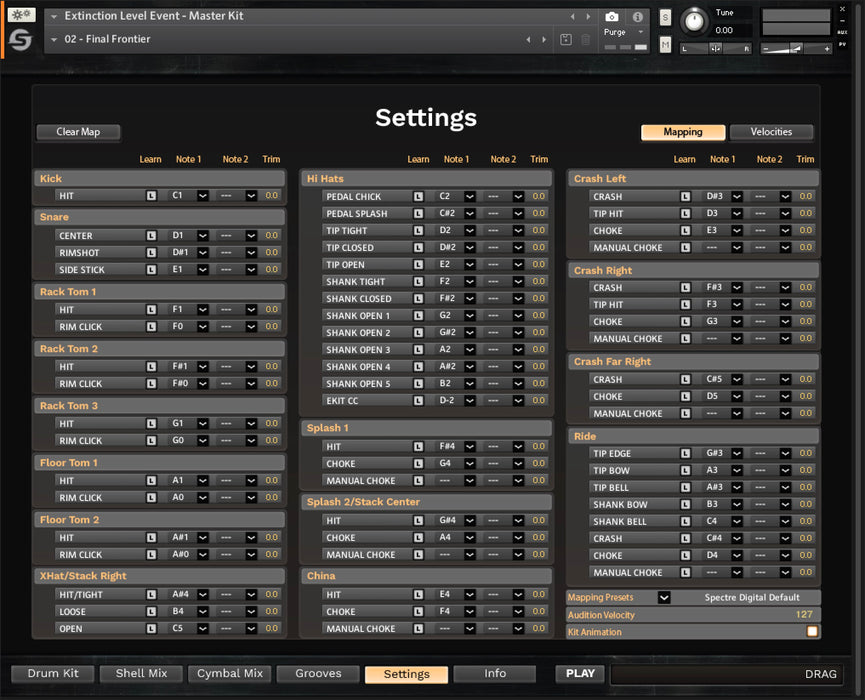The image size is (865, 700).
Task: Click learn icon for China HIT
Action: 419,595
